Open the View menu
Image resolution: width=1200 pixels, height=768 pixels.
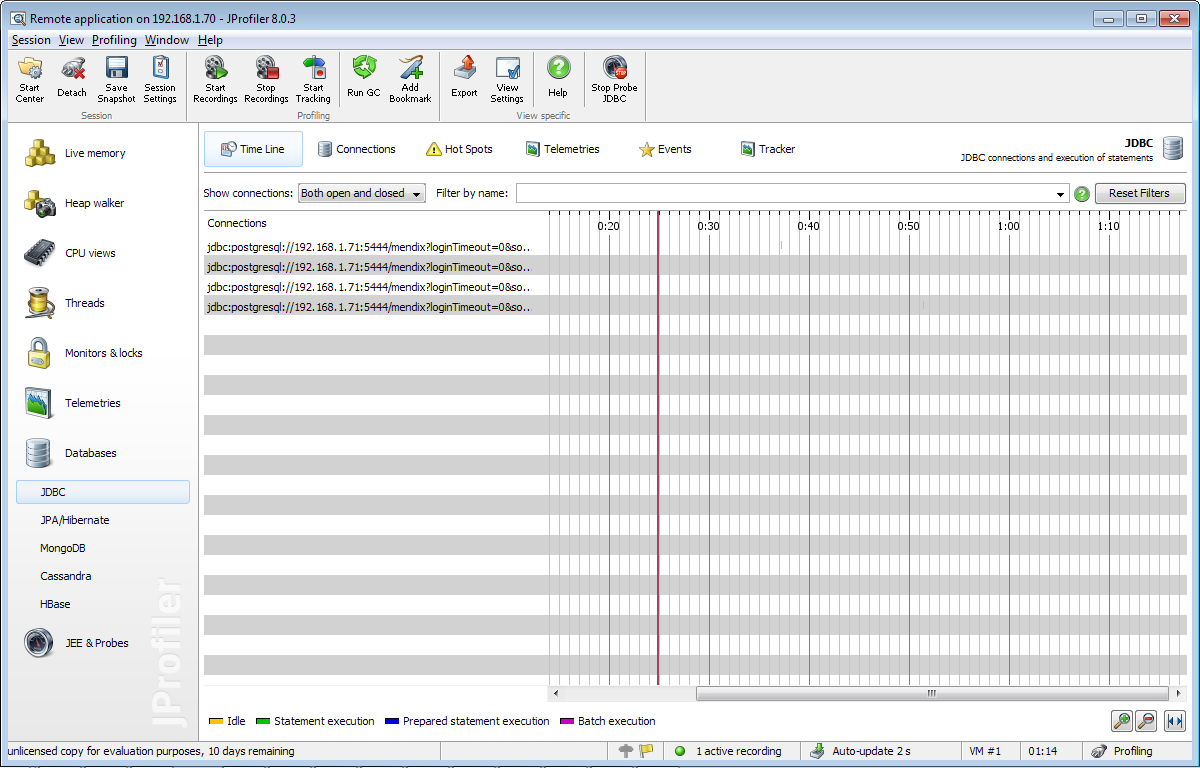pos(71,40)
